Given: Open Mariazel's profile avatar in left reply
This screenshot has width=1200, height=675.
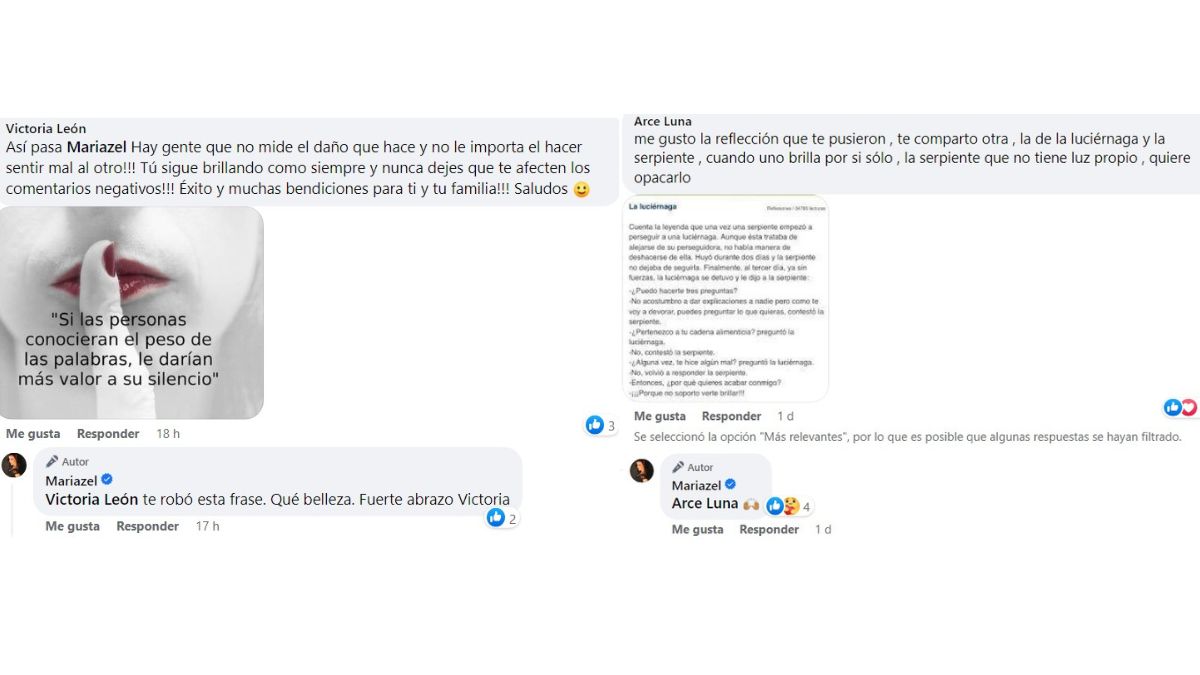Looking at the screenshot, I should pos(14,465).
